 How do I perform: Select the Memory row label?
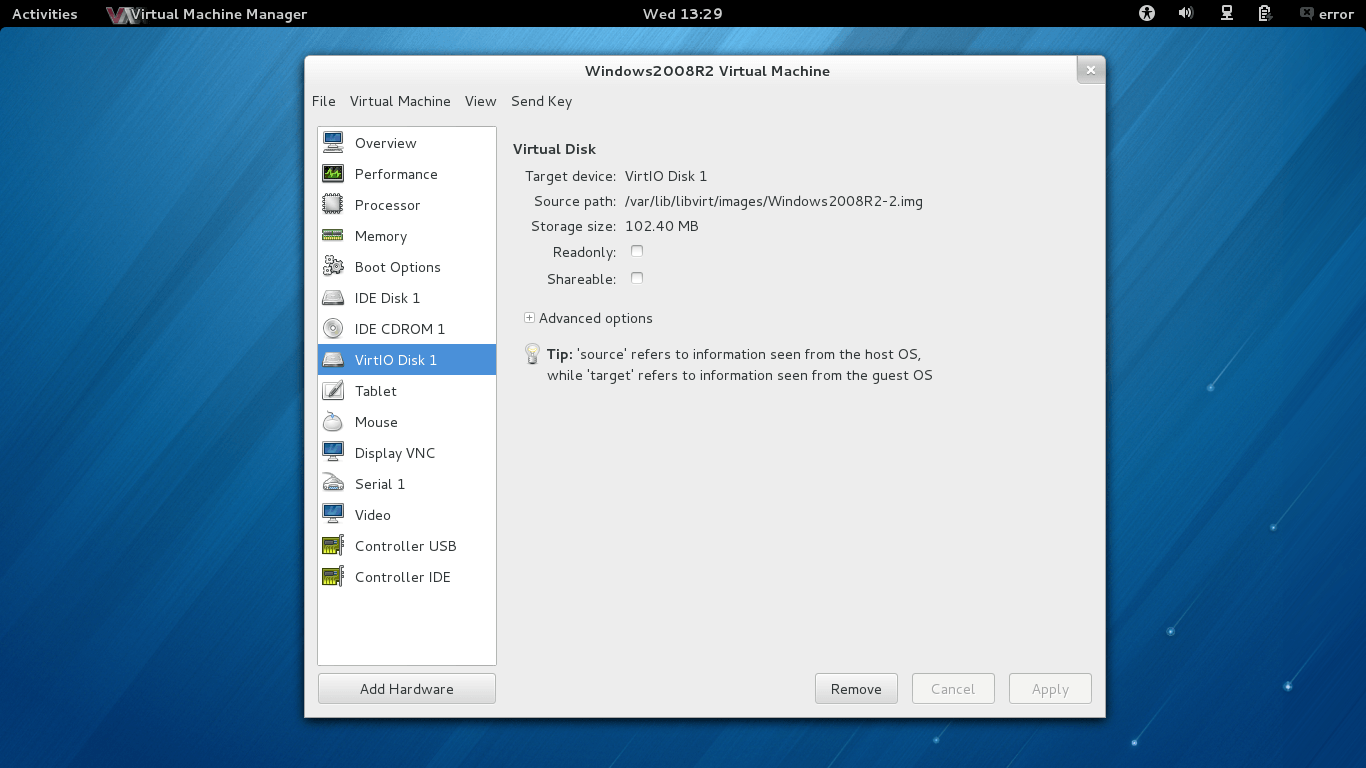(381, 236)
